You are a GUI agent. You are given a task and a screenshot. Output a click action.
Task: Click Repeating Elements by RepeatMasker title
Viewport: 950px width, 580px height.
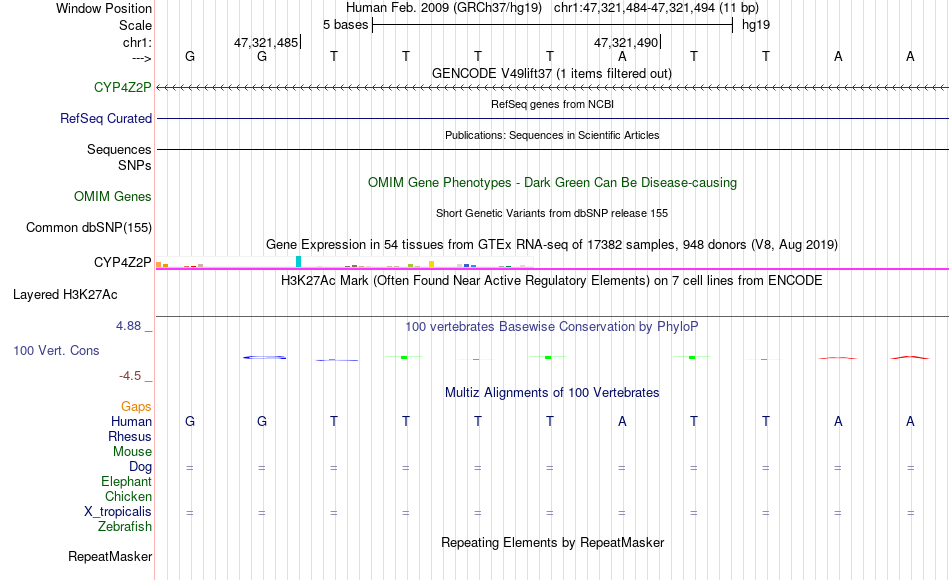(552, 542)
